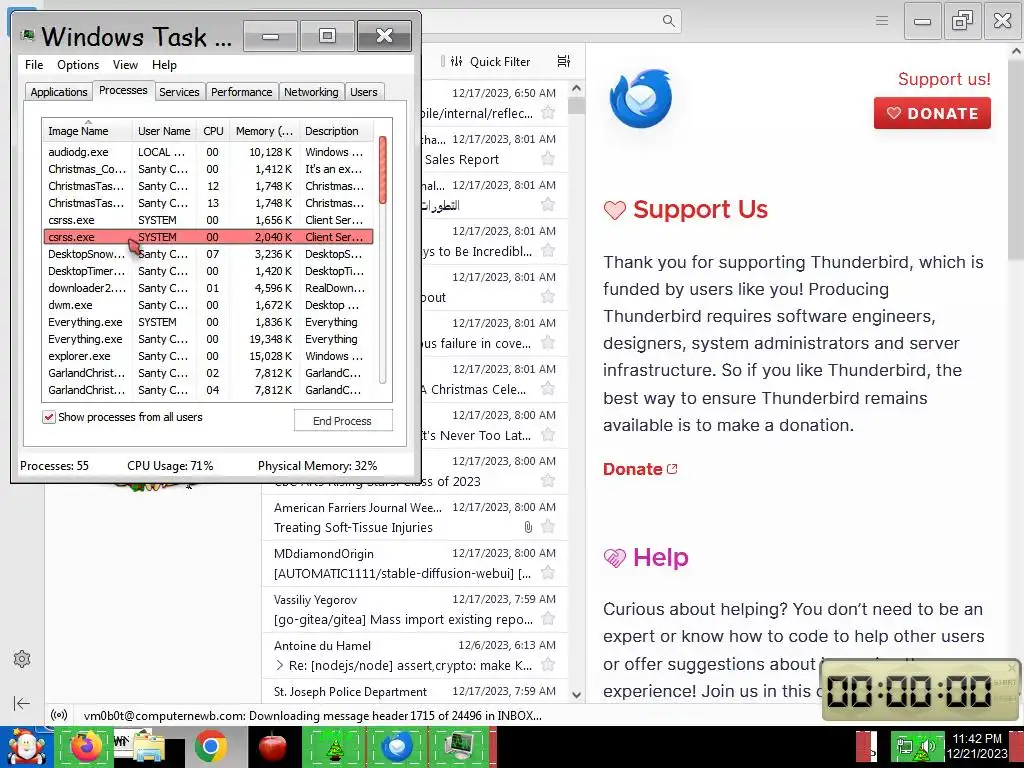Click the online status icon in status bar
The width and height of the screenshot is (1024, 768).
59,715
